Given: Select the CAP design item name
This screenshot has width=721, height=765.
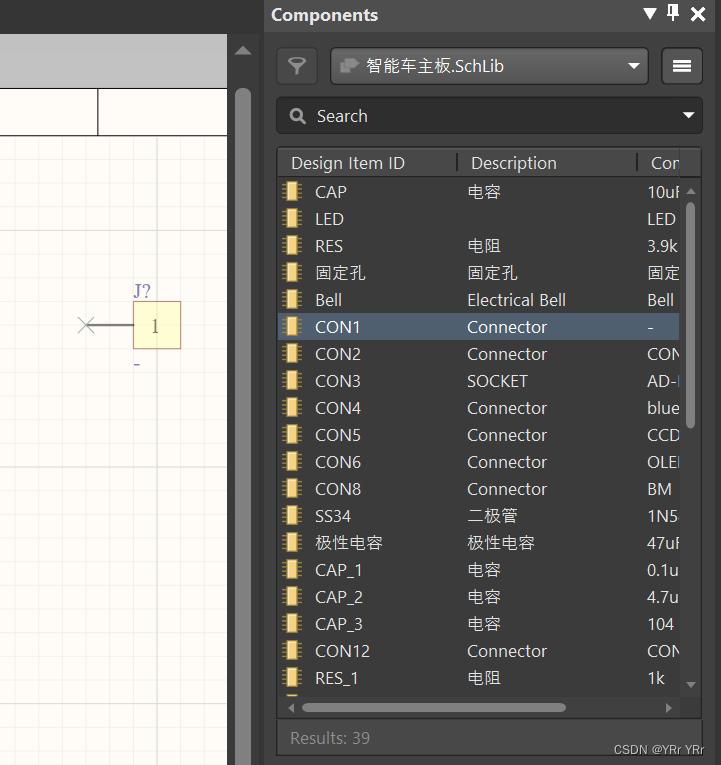Looking at the screenshot, I should pyautogui.click(x=331, y=192).
